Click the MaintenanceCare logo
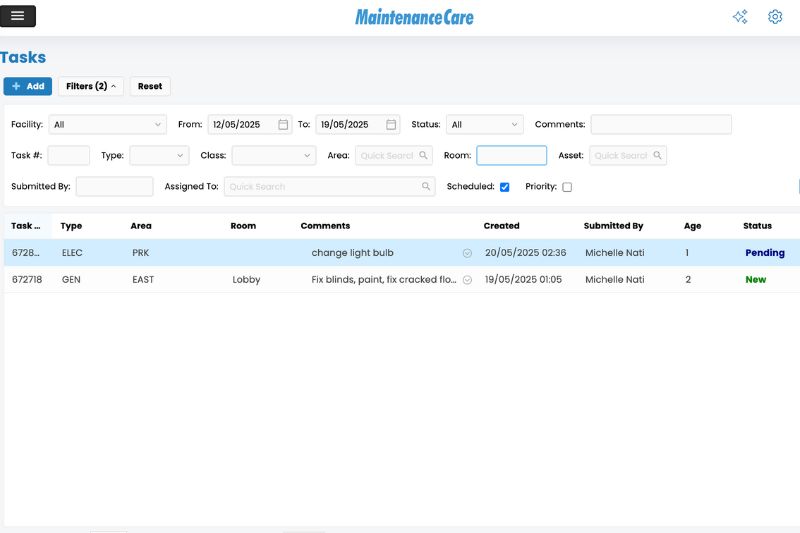 (x=414, y=17)
